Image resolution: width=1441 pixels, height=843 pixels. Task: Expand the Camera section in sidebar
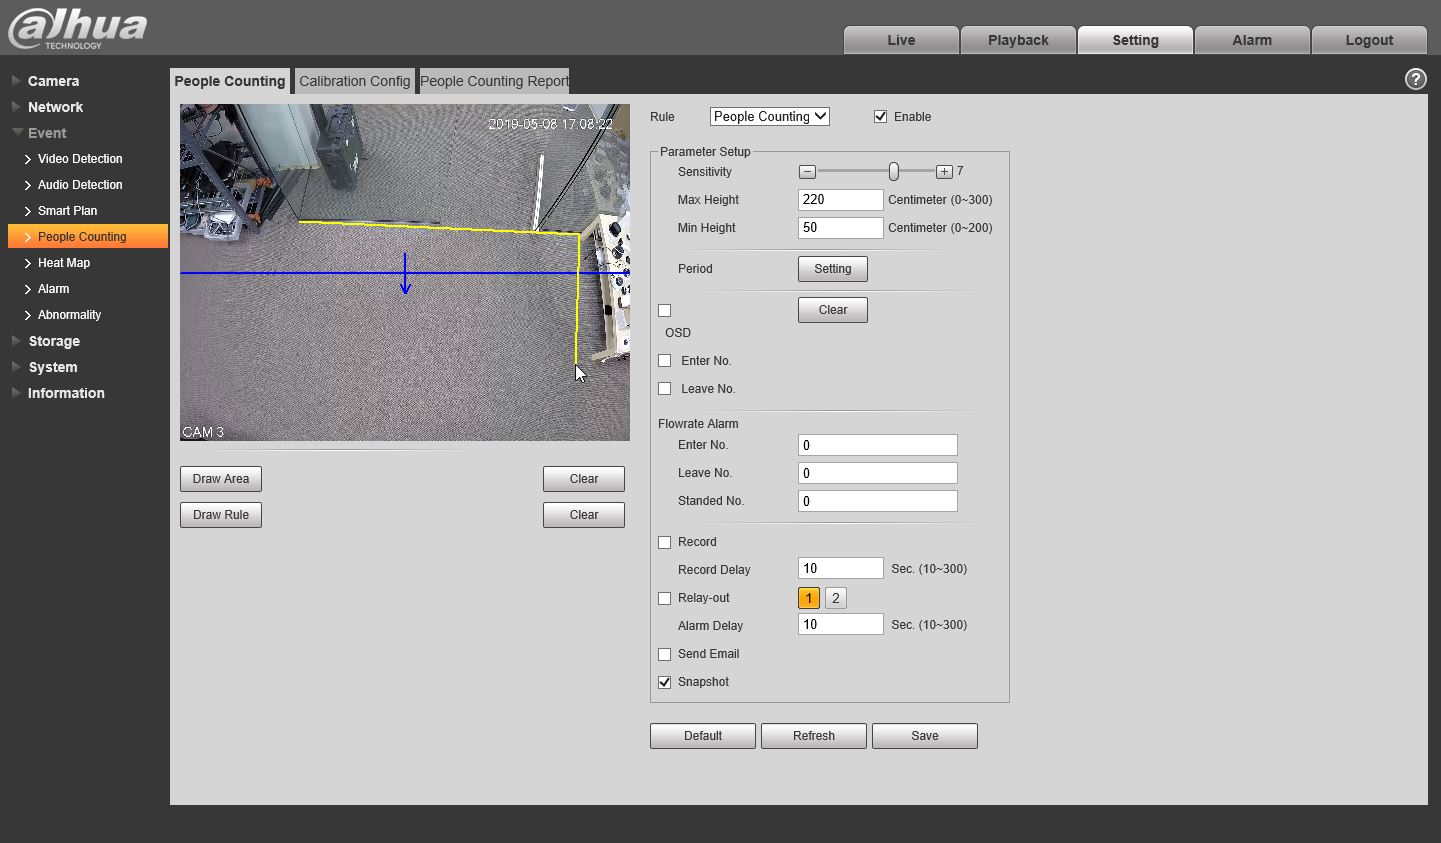53,81
